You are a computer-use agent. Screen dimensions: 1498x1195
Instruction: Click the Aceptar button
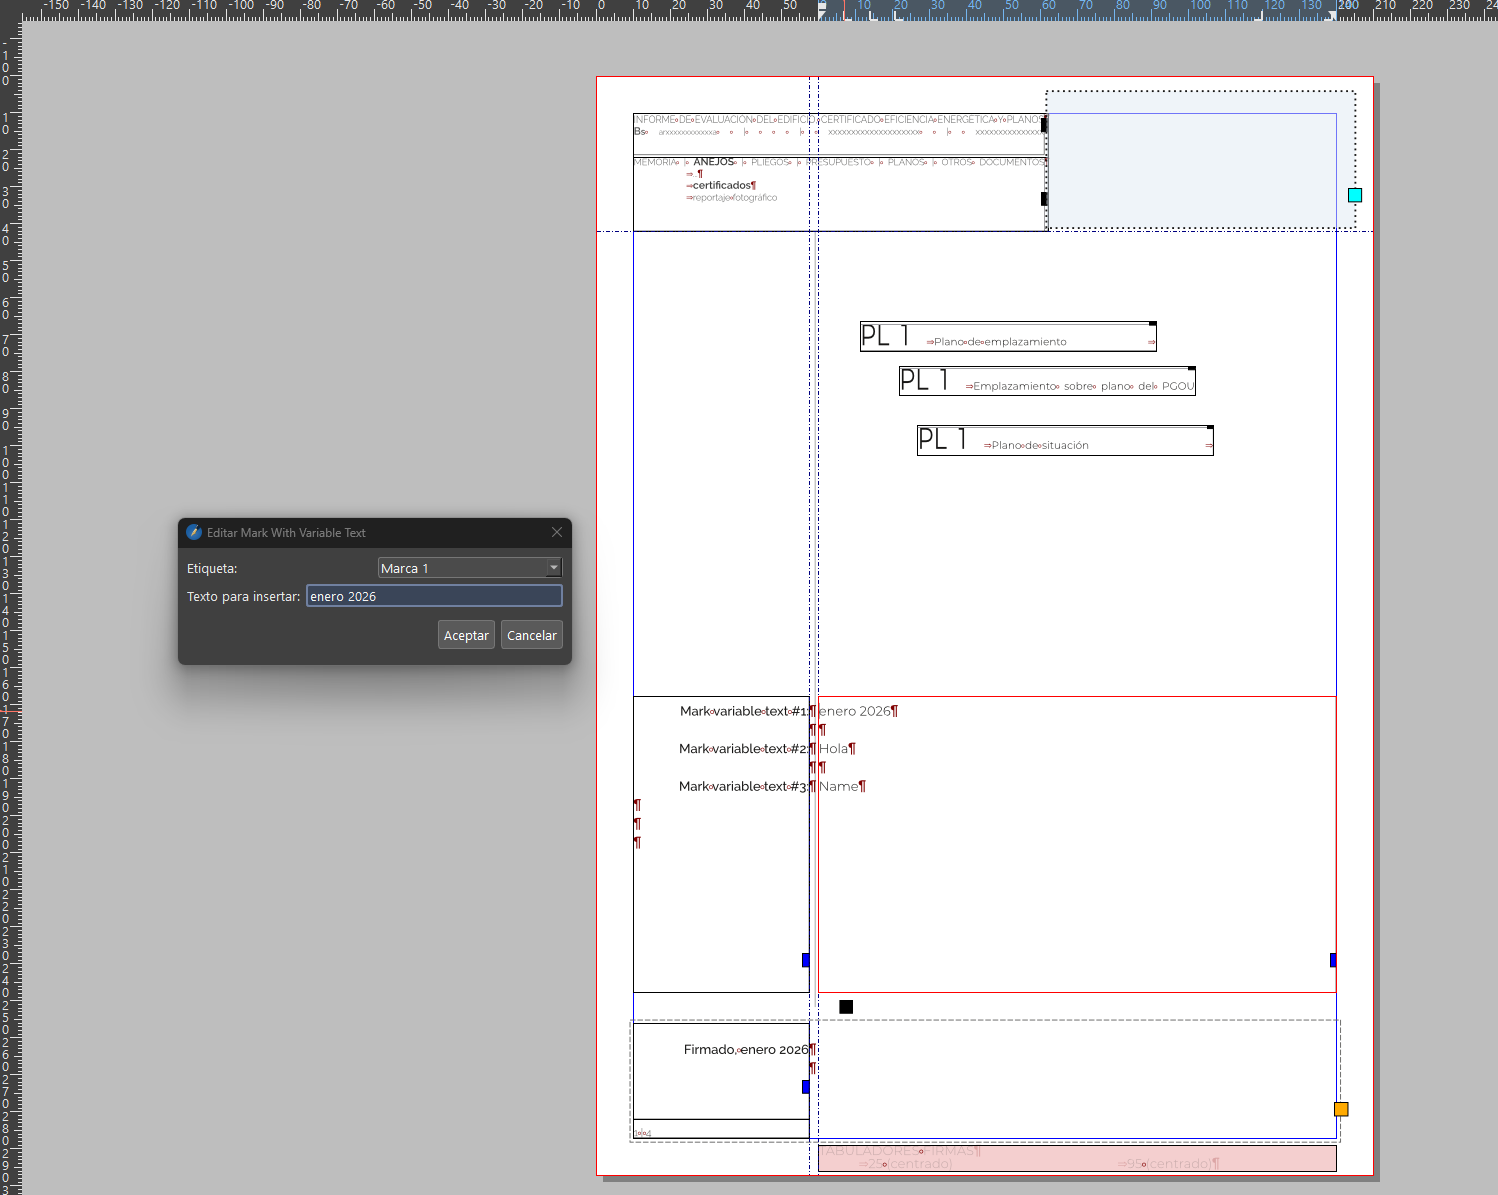tap(466, 635)
